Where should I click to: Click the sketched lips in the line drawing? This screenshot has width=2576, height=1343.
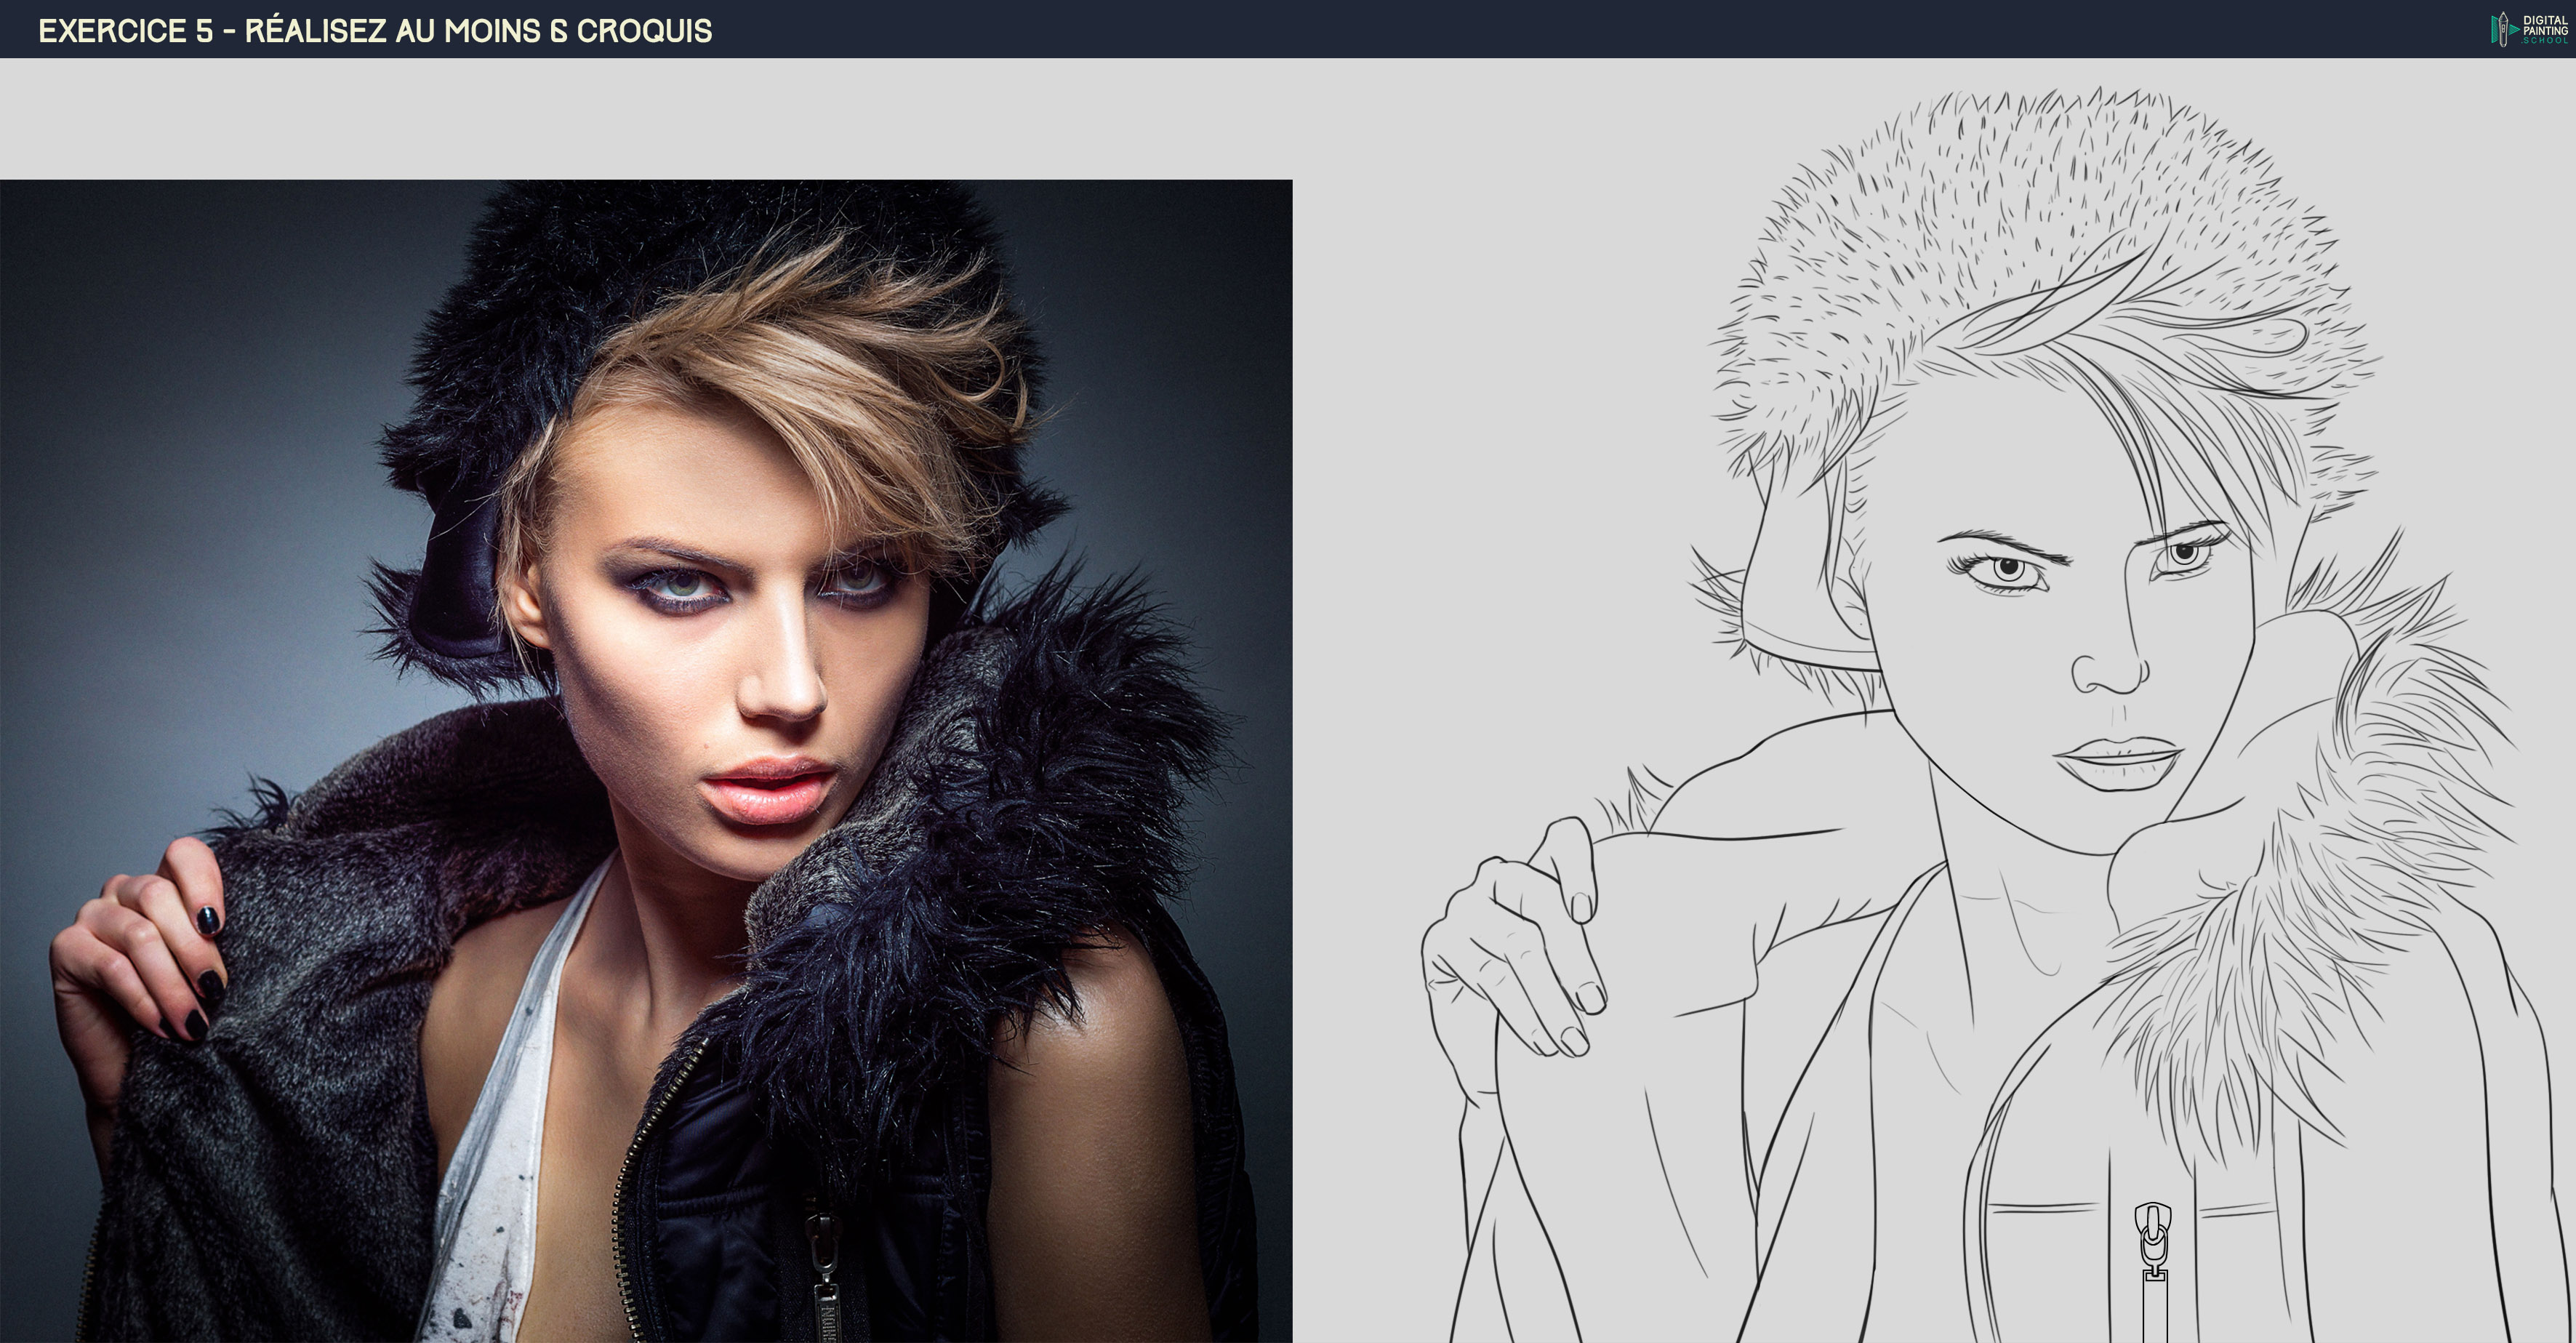(x=2120, y=763)
